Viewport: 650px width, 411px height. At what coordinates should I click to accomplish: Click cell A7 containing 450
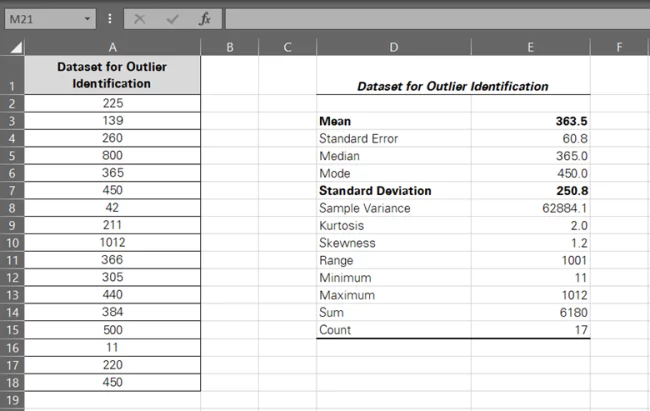click(112, 190)
